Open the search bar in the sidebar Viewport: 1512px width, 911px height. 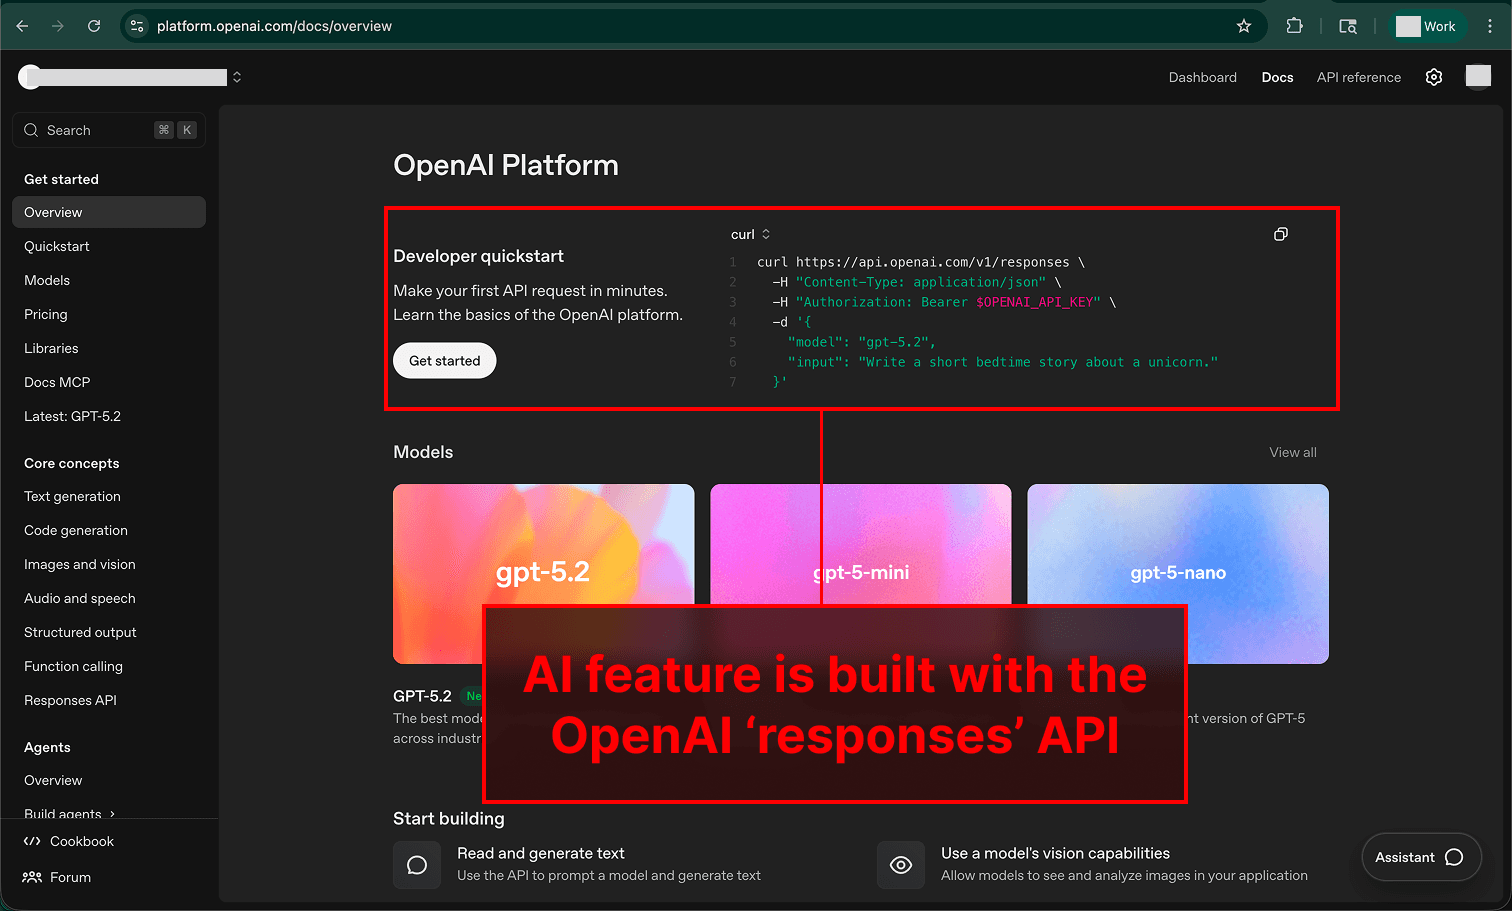point(108,130)
